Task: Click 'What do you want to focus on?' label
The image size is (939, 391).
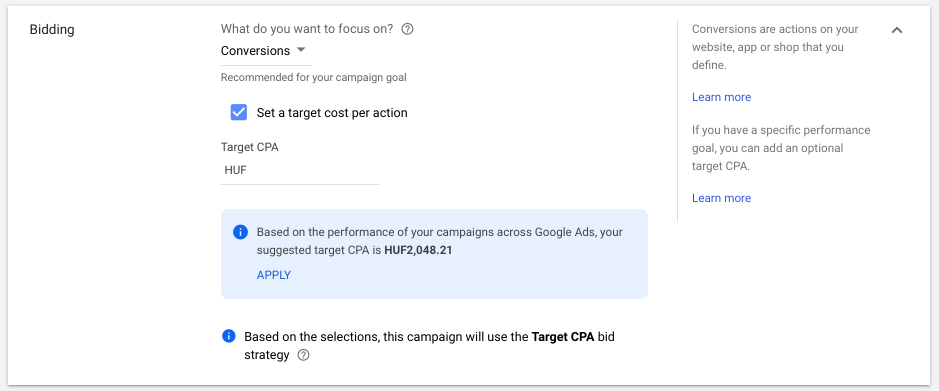Action: coord(307,29)
